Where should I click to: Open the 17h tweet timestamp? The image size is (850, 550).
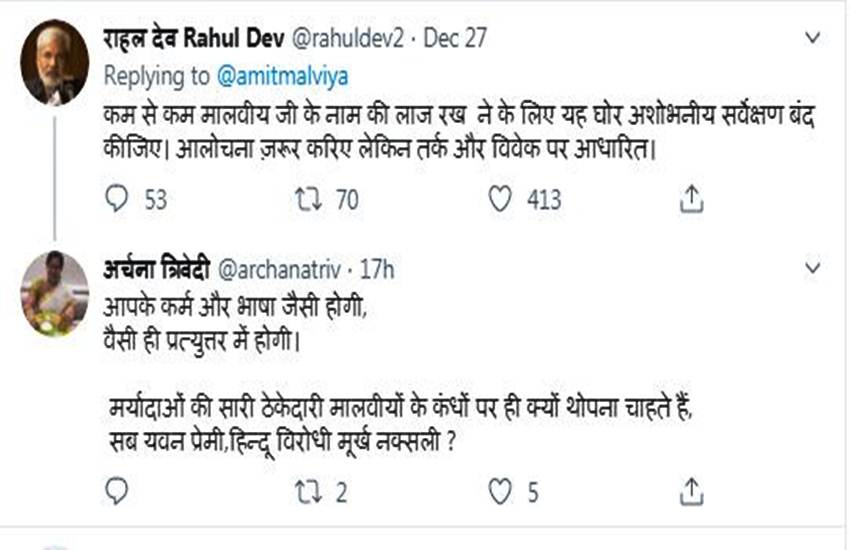377,269
